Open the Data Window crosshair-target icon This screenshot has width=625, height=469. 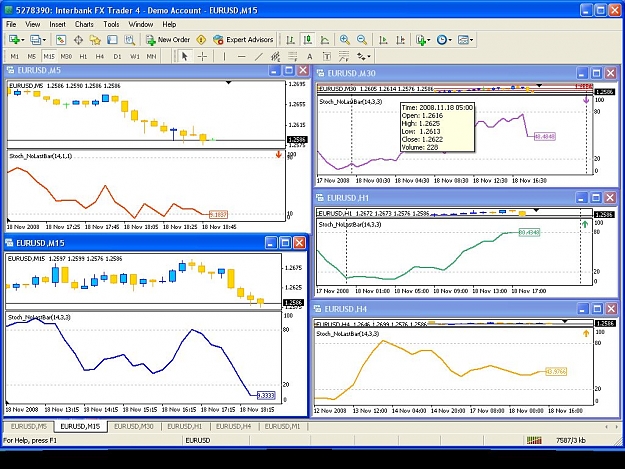click(78, 40)
